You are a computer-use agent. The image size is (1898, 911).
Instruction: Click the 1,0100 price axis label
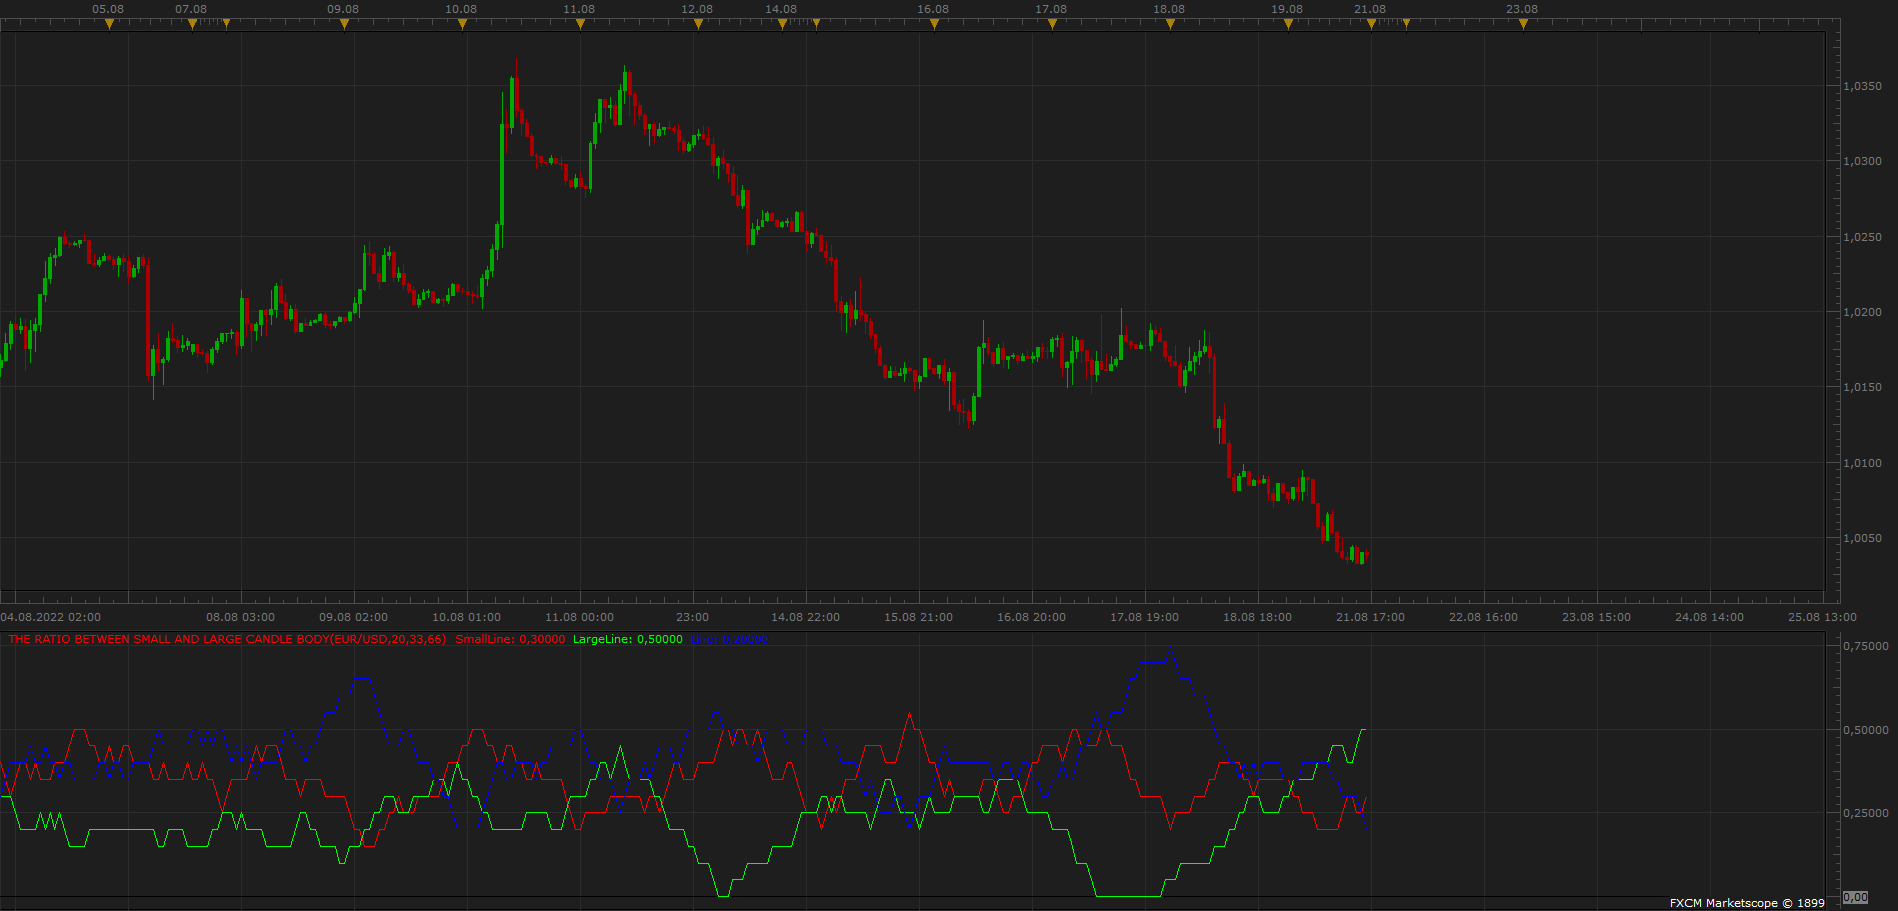(1862, 463)
